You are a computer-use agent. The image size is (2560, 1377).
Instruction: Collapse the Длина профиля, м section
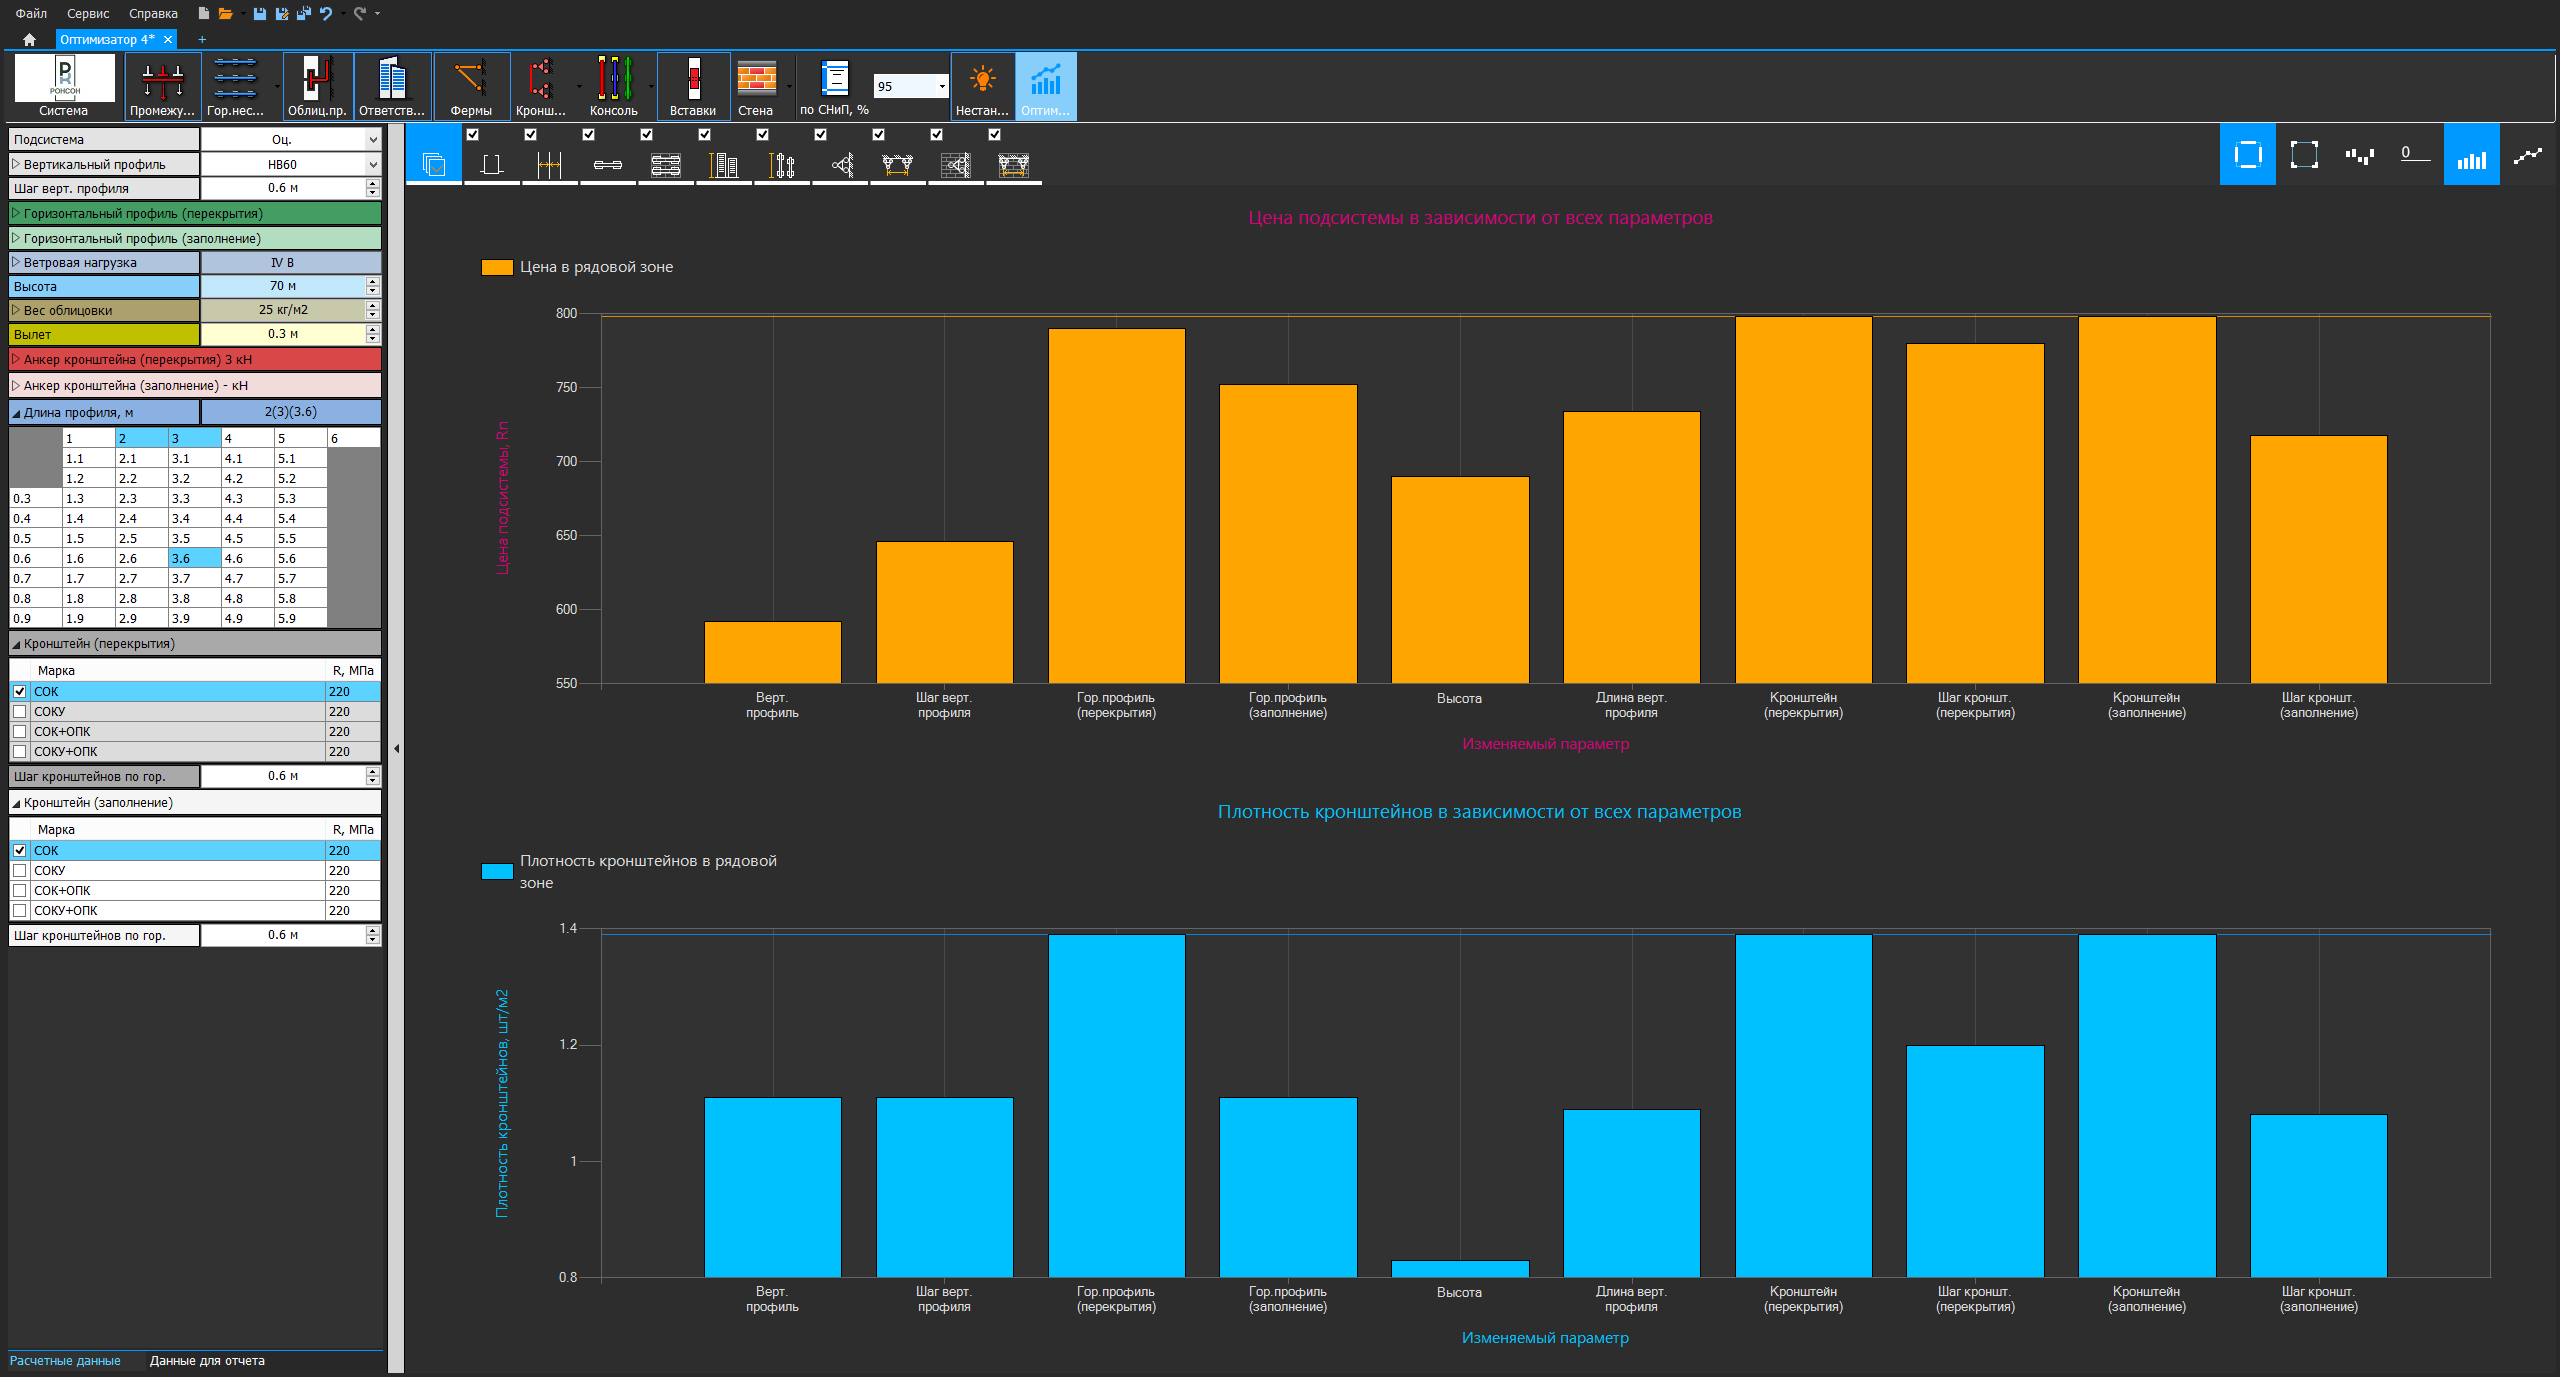16,412
